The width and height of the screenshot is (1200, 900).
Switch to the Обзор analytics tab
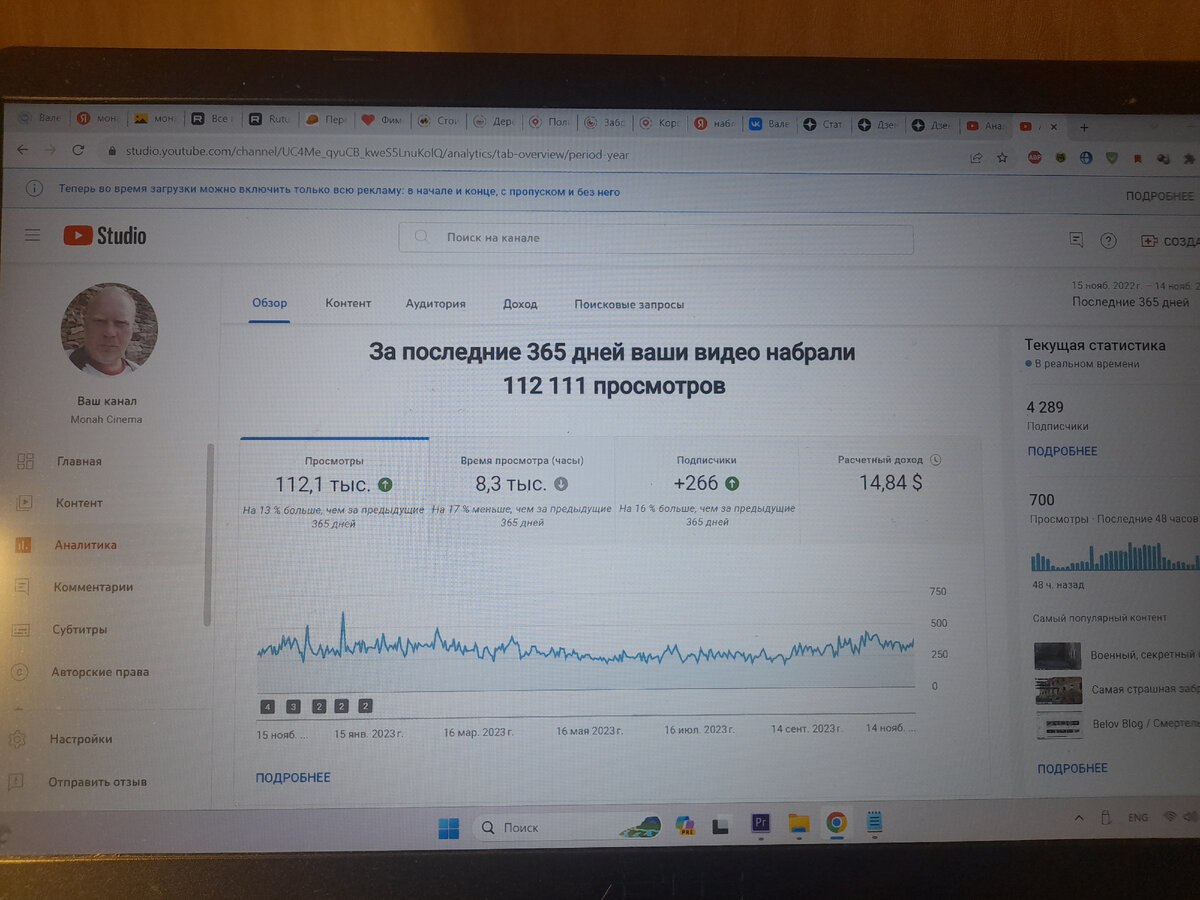click(269, 303)
